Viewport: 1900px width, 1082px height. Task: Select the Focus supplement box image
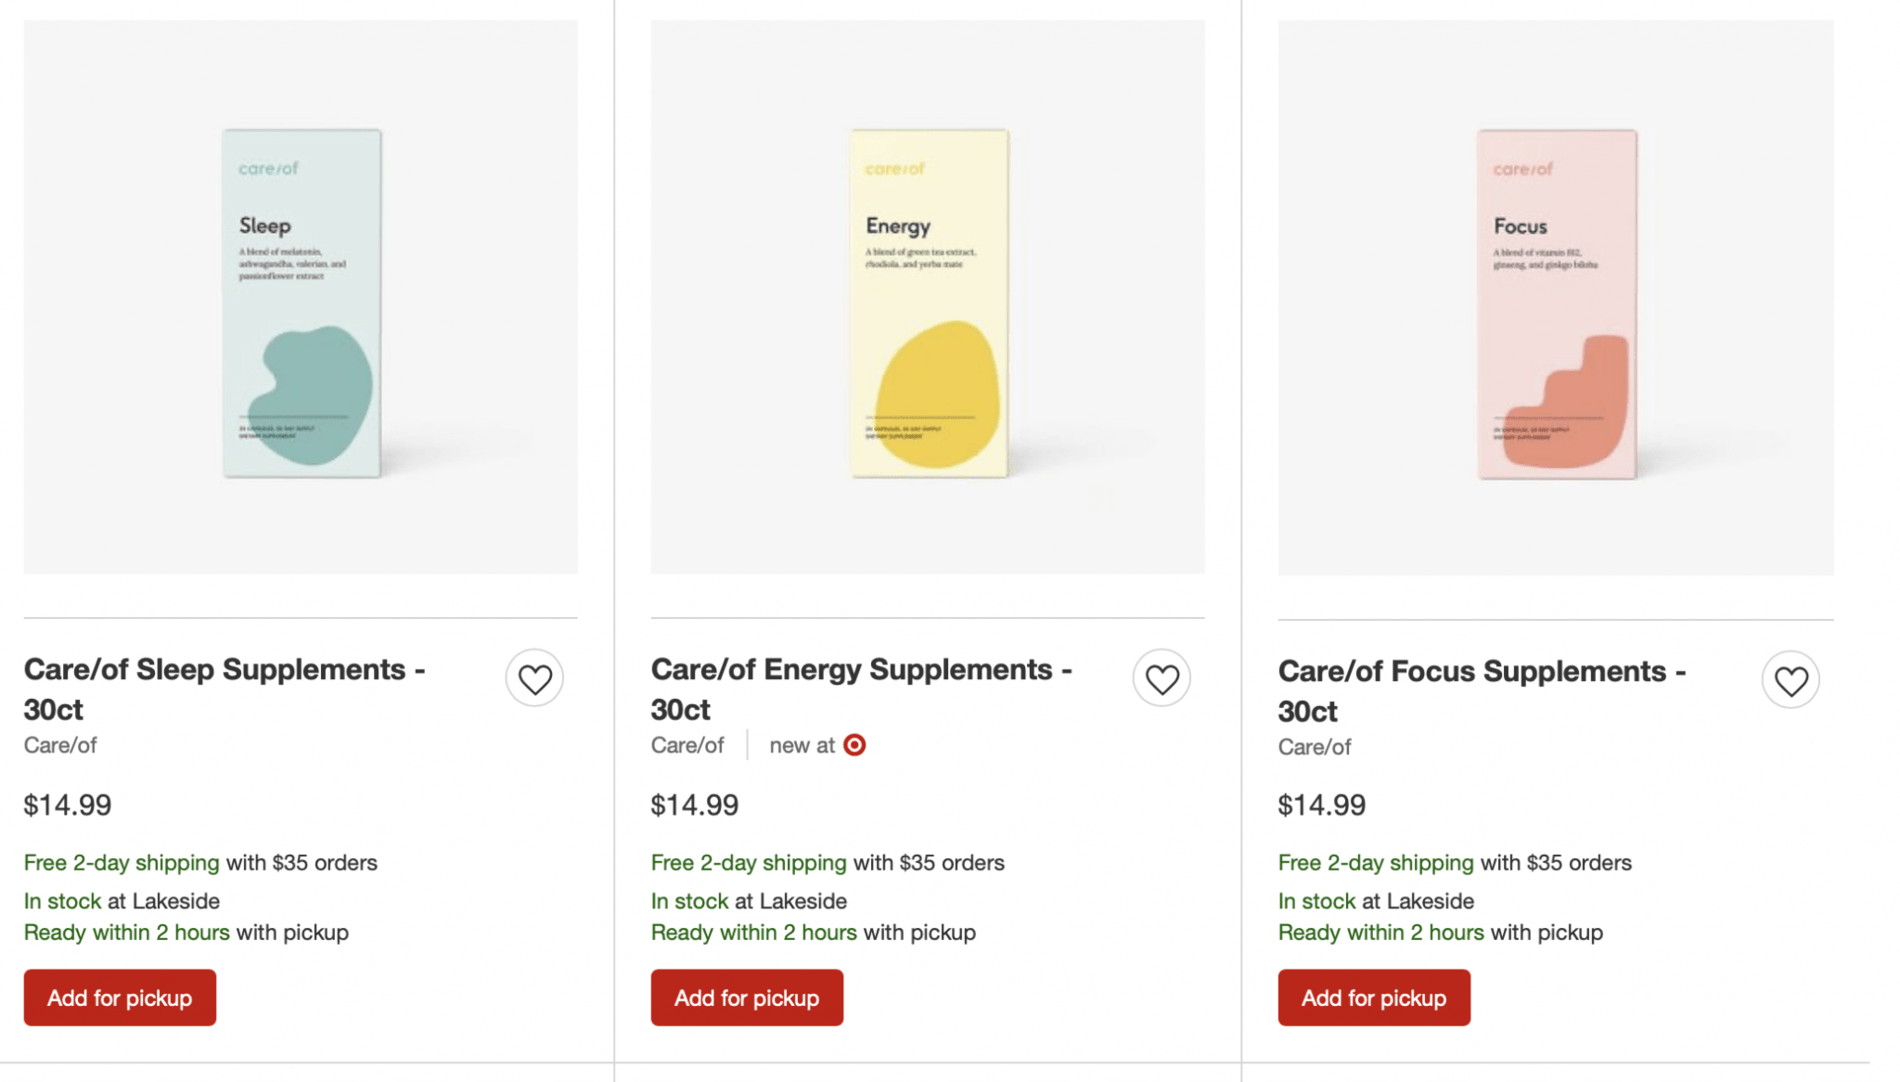[1555, 300]
